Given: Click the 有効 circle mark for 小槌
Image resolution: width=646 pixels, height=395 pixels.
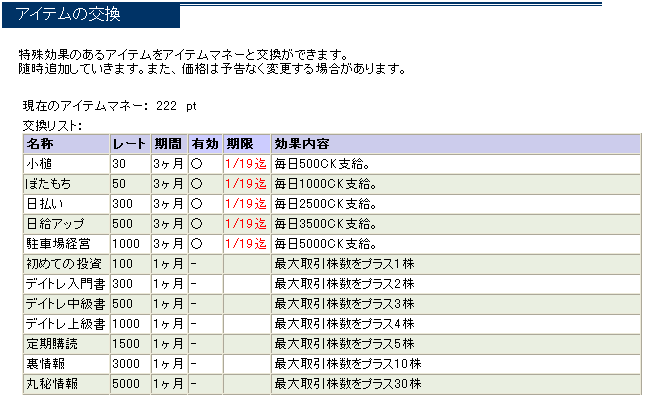Looking at the screenshot, I should [197, 164].
